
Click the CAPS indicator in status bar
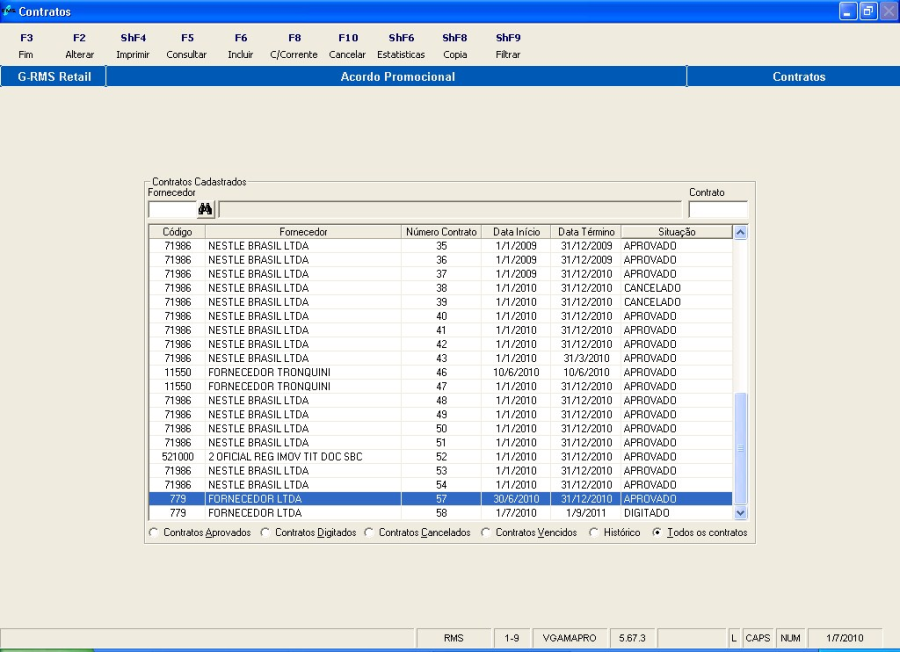pos(758,638)
